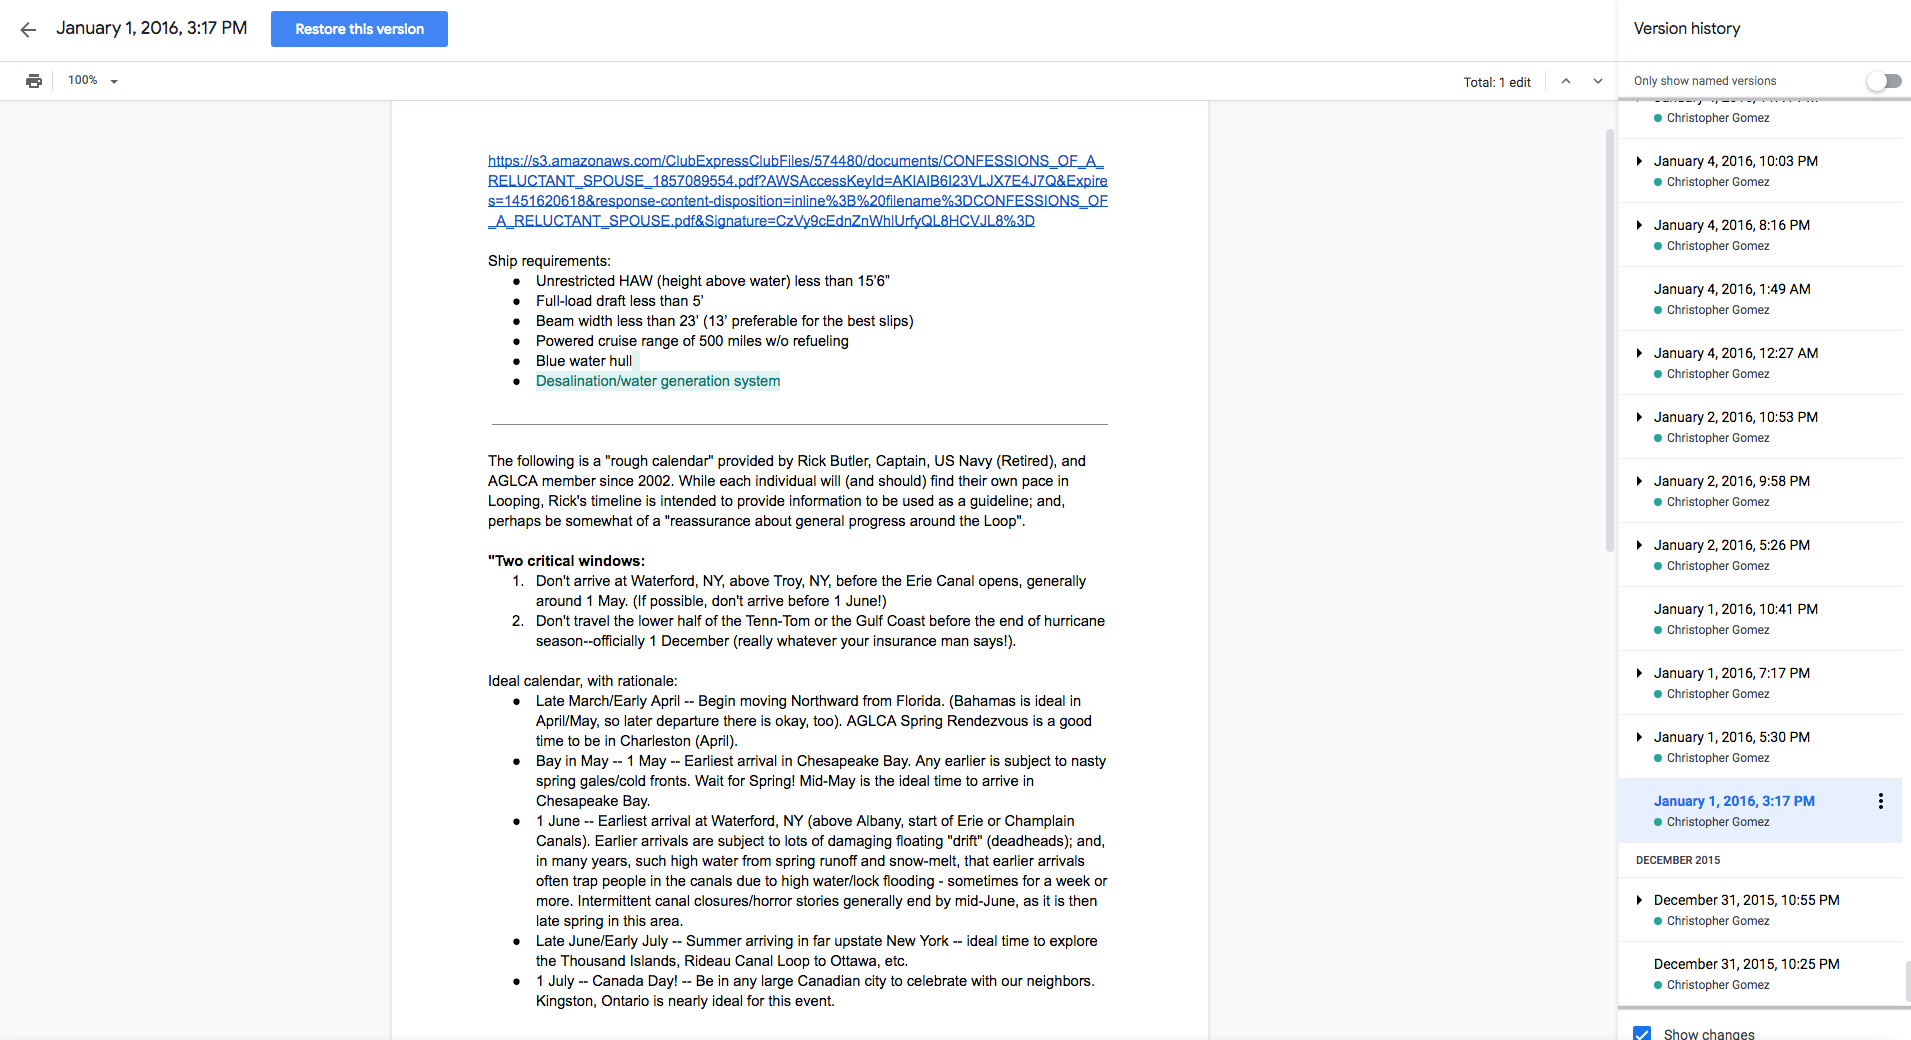This screenshot has width=1911, height=1040.
Task: Expand the December 31, 2015, 10:55 PM version
Action: [x=1639, y=900]
